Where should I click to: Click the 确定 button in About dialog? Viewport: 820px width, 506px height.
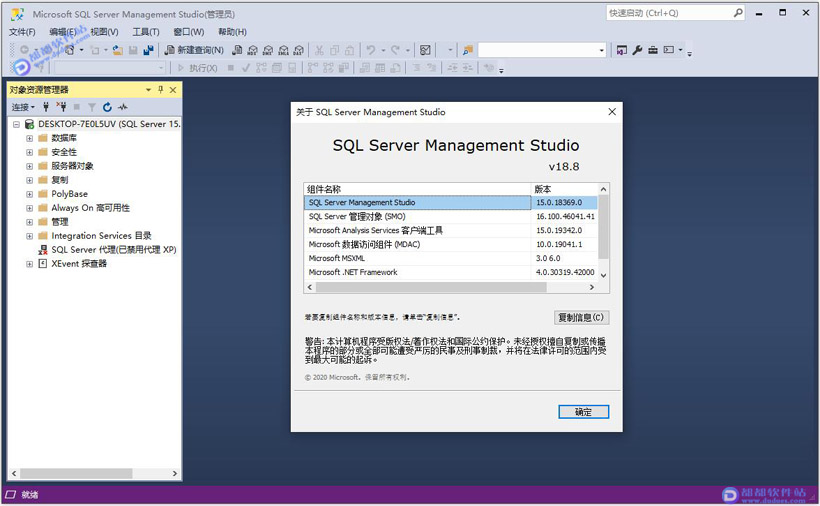(583, 412)
